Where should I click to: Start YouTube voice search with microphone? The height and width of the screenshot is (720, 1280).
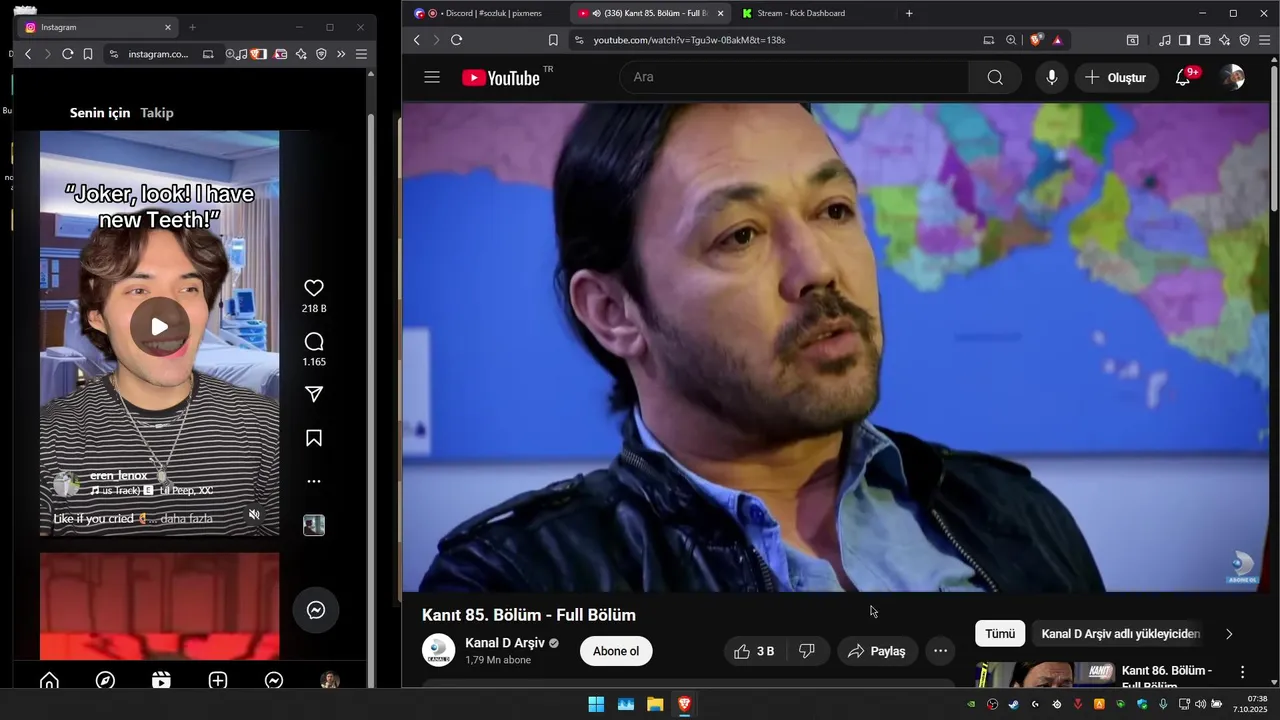(1052, 77)
